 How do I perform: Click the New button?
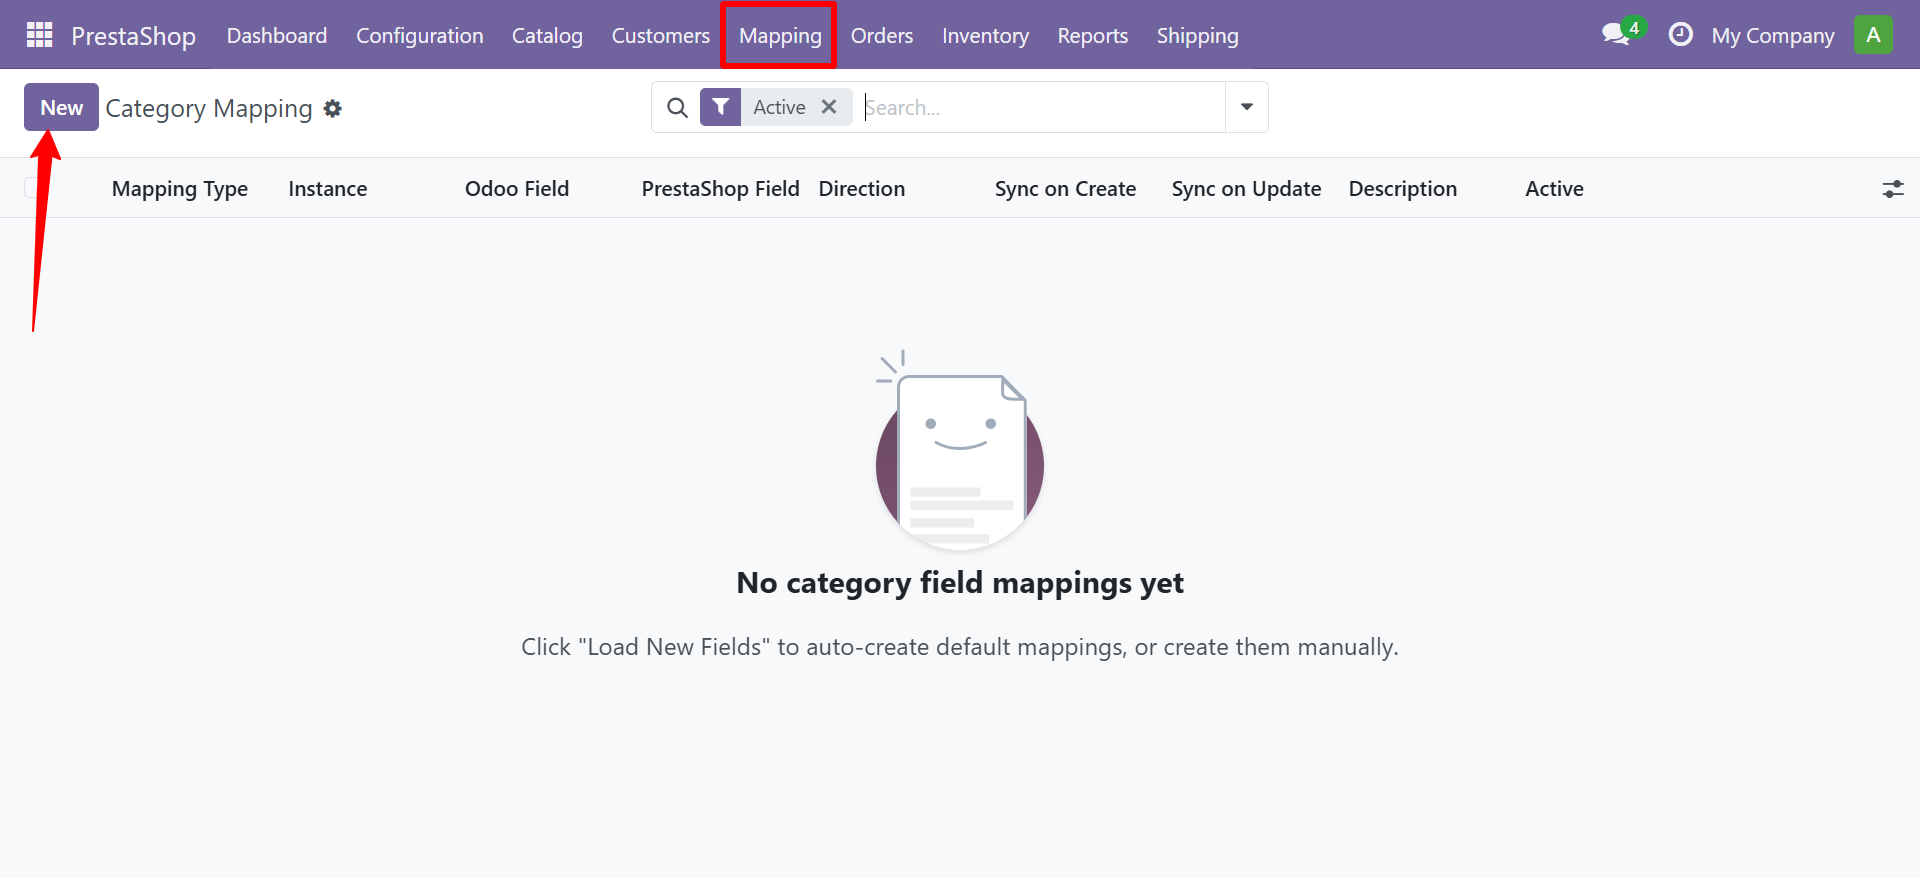60,107
